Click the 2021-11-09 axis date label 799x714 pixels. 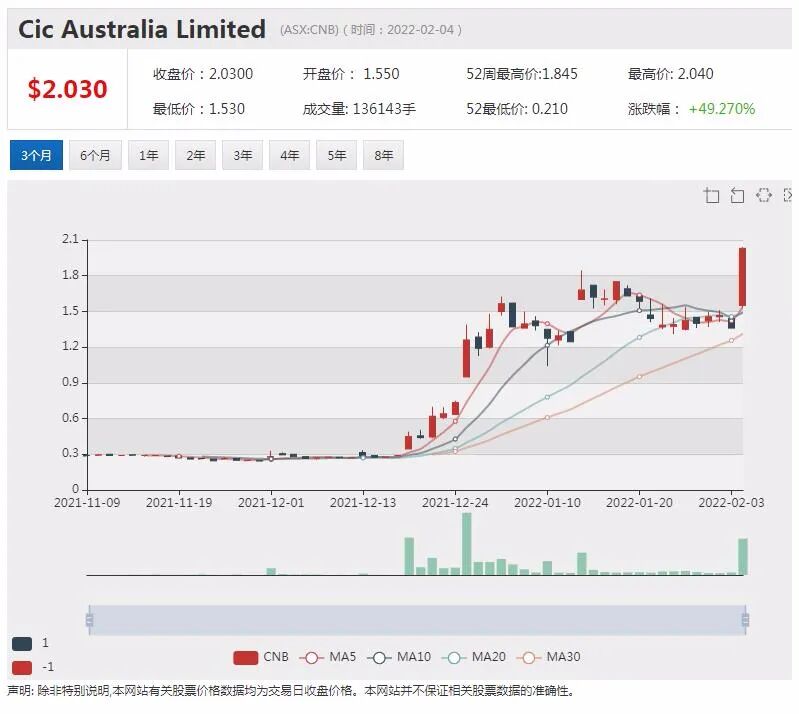[87, 503]
